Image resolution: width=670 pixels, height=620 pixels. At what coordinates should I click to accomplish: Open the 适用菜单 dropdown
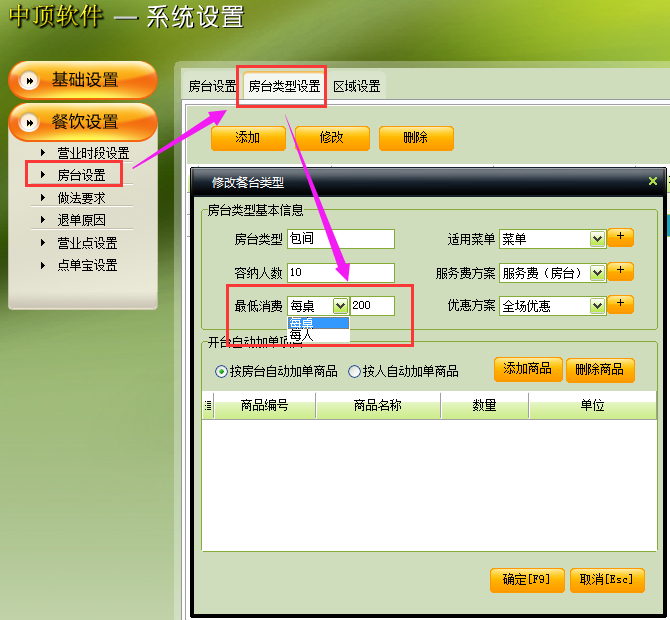tap(597, 239)
